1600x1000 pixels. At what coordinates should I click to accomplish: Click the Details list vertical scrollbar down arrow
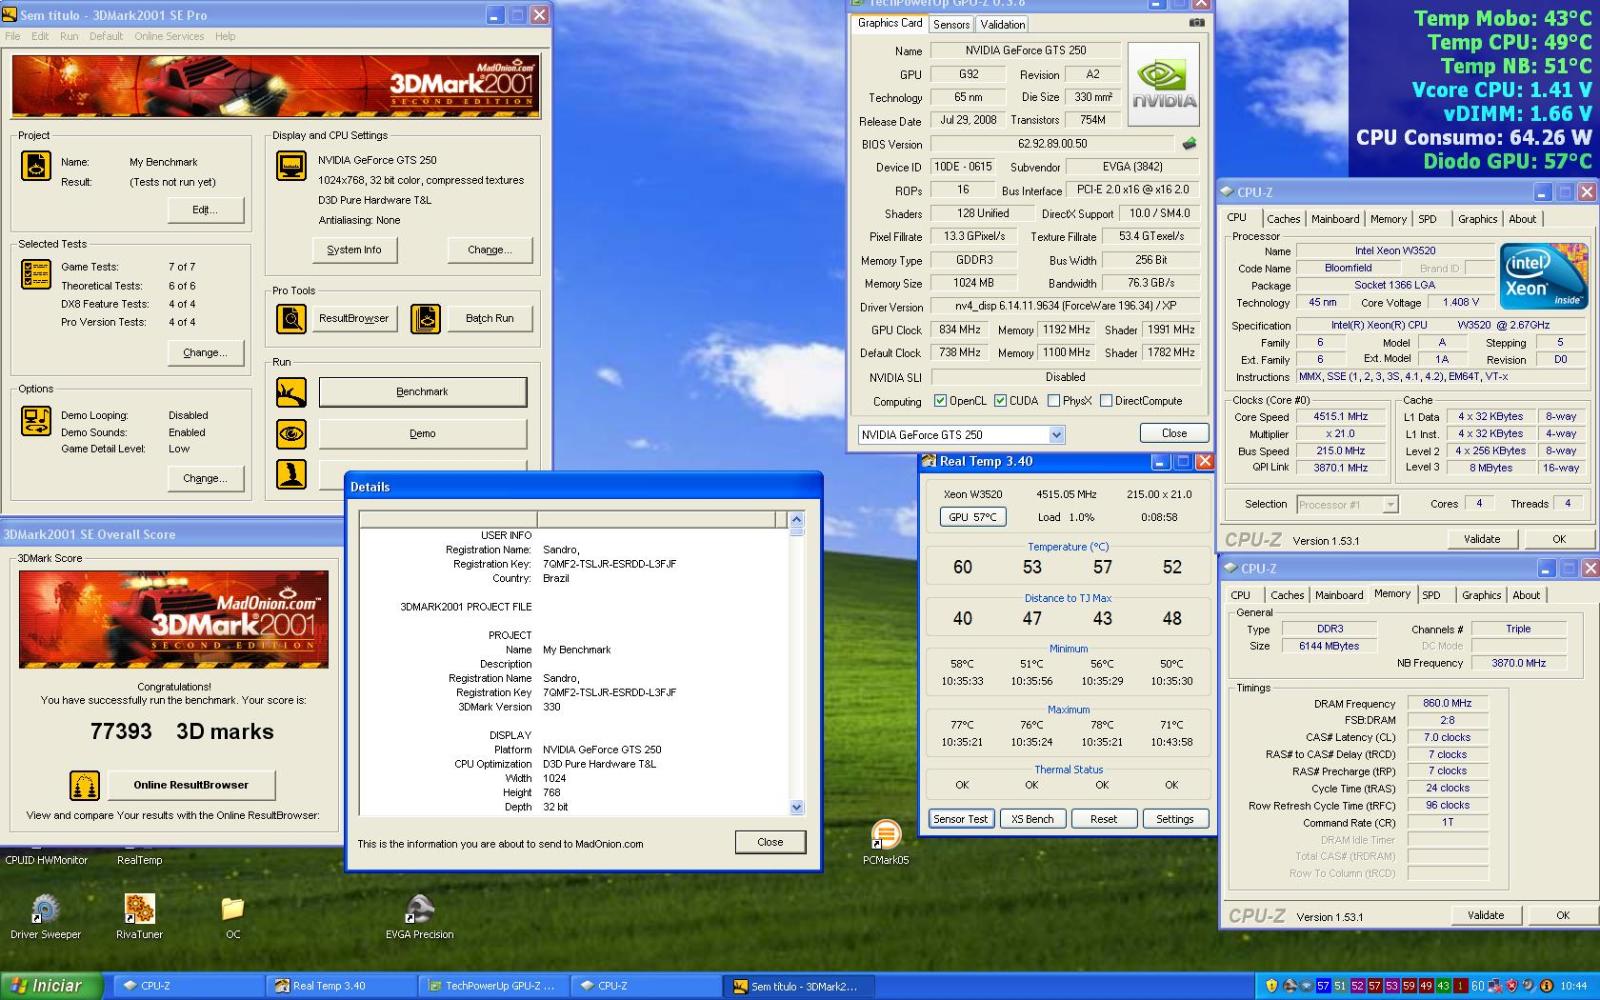[797, 807]
